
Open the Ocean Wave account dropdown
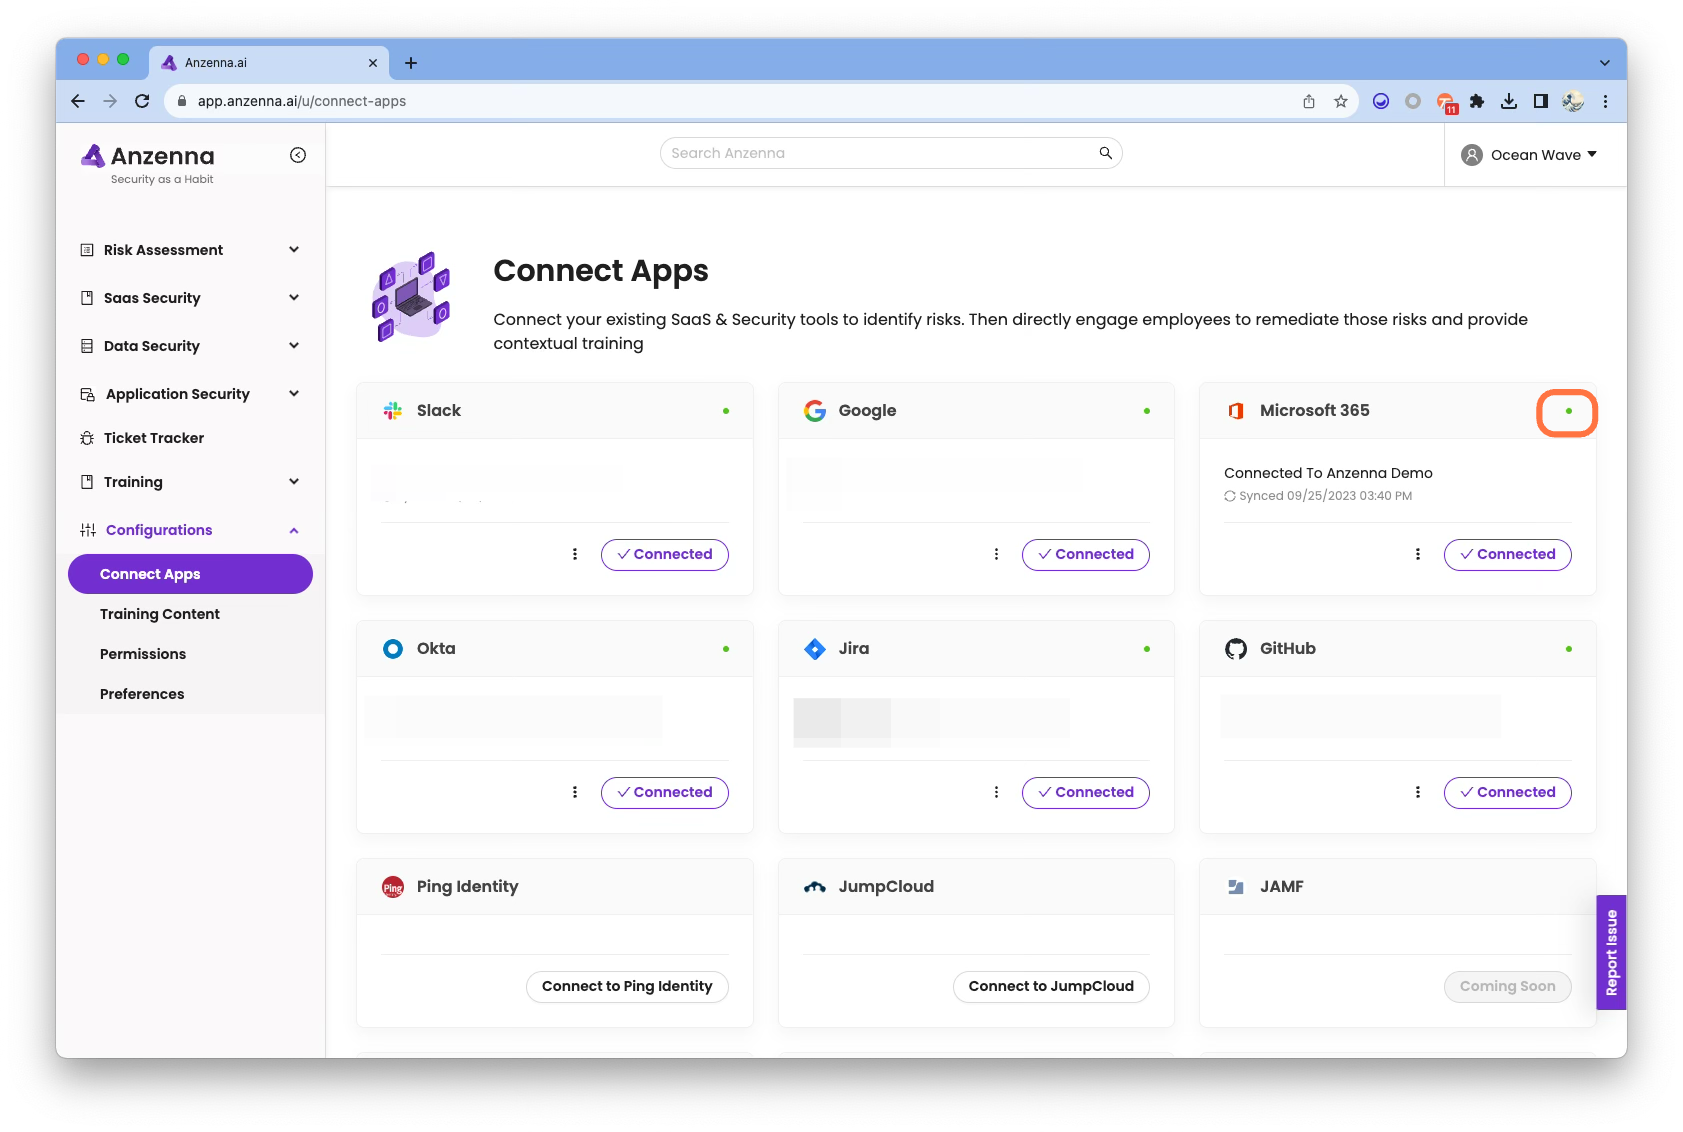1529,155
